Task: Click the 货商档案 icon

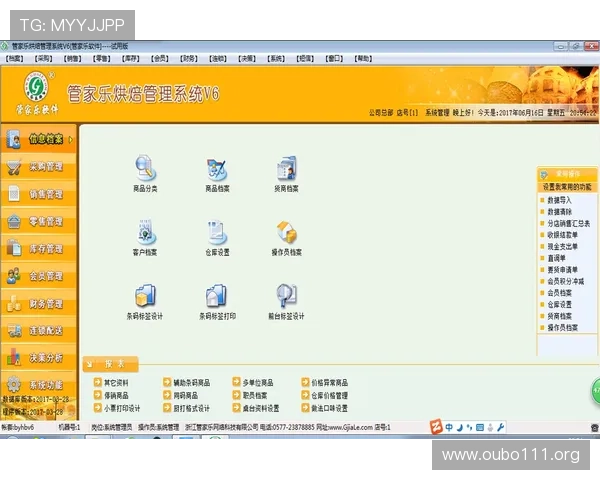Action: (287, 168)
